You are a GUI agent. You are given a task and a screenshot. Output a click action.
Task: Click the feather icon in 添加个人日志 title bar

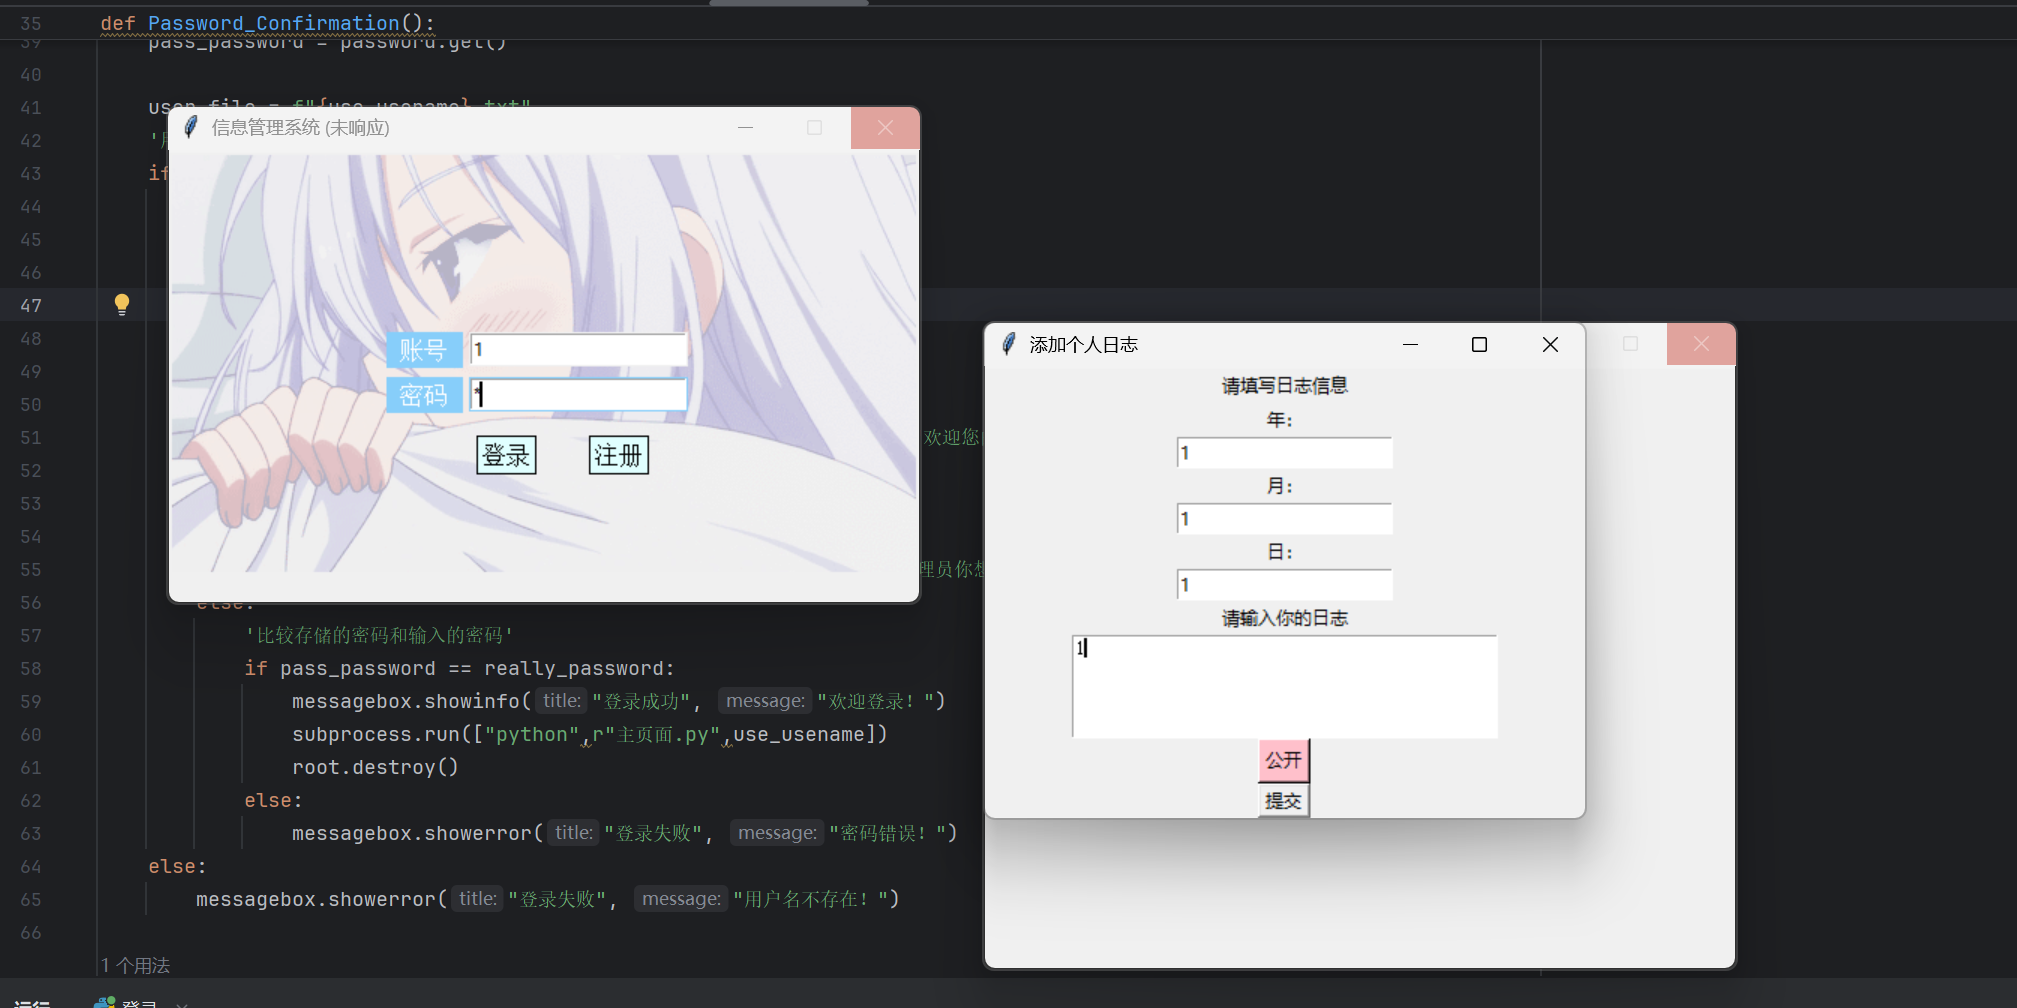pos(1009,344)
